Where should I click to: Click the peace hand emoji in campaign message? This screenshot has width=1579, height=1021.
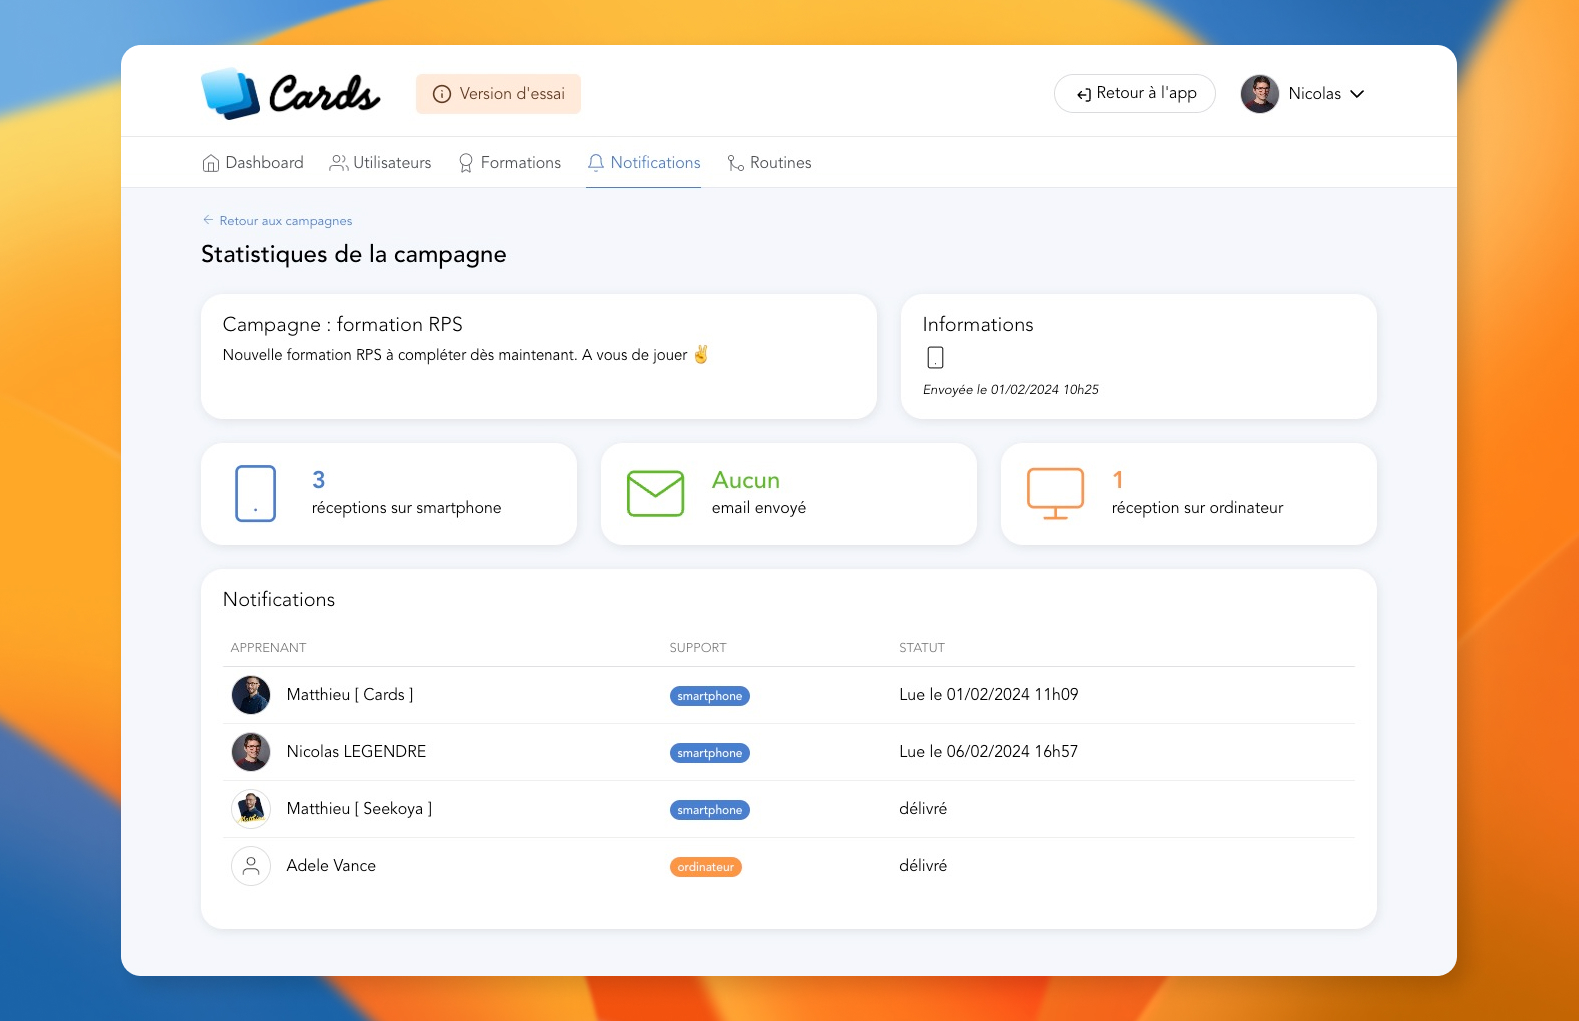pyautogui.click(x=701, y=354)
